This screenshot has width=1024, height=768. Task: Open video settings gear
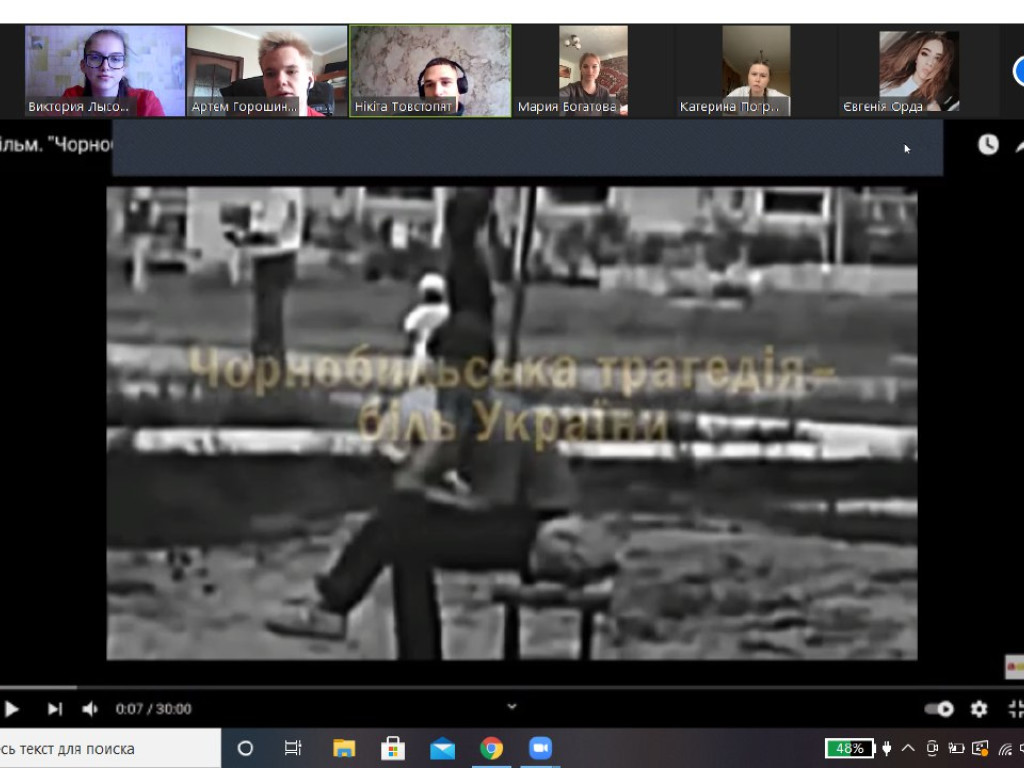click(979, 709)
